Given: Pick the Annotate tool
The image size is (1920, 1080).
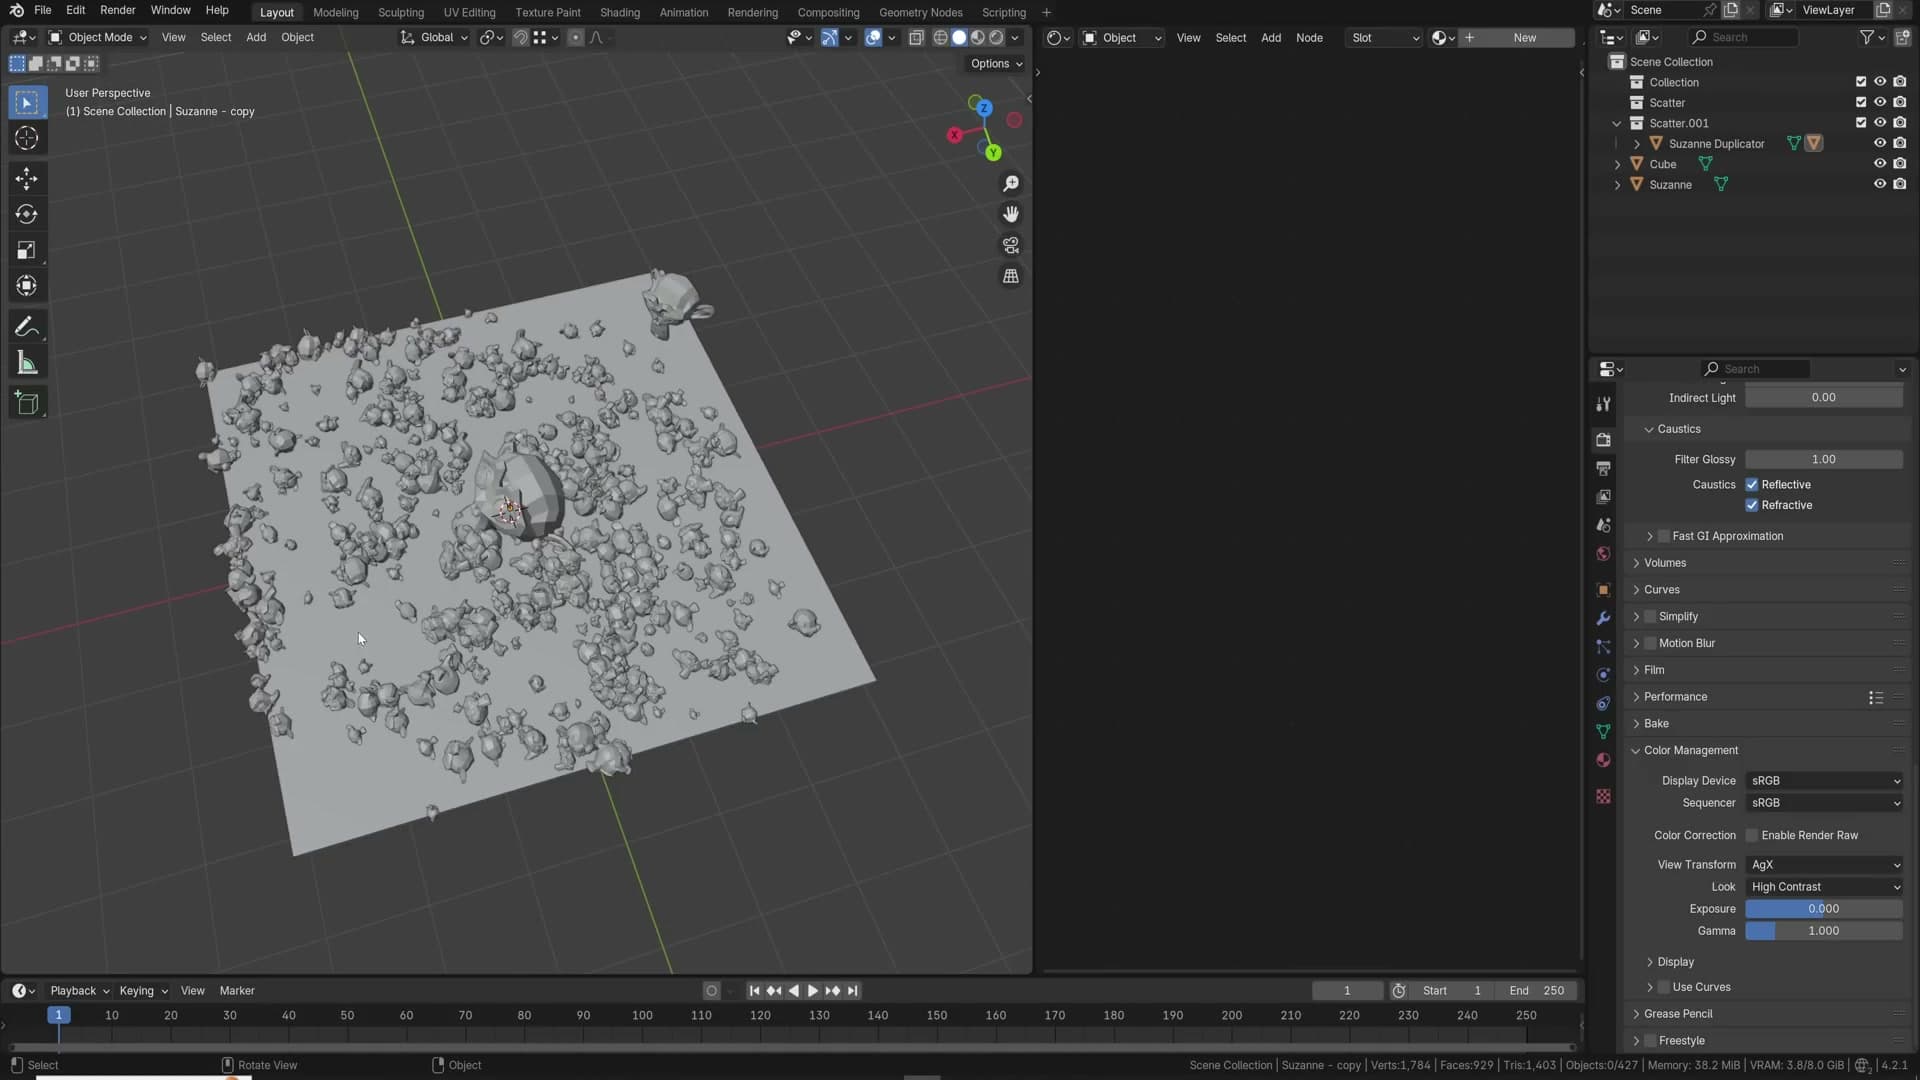Looking at the screenshot, I should tap(27, 327).
